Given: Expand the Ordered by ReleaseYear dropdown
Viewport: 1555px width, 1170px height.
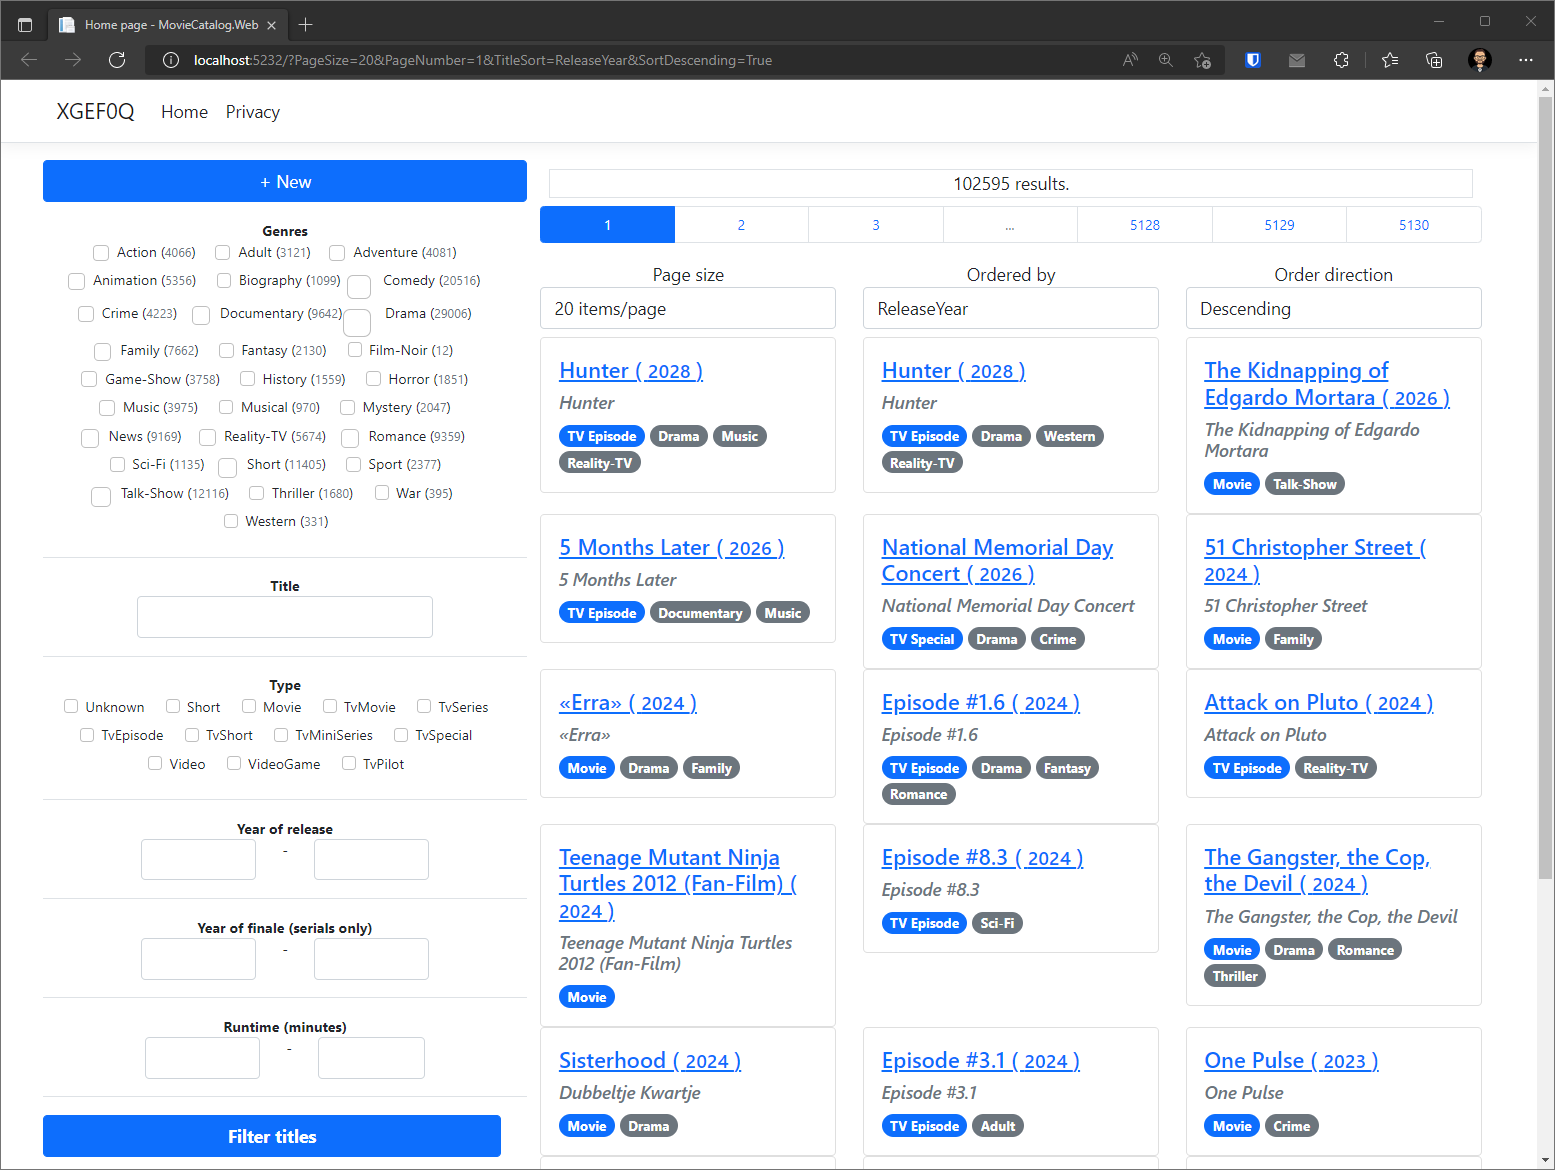Looking at the screenshot, I should tap(1010, 309).
